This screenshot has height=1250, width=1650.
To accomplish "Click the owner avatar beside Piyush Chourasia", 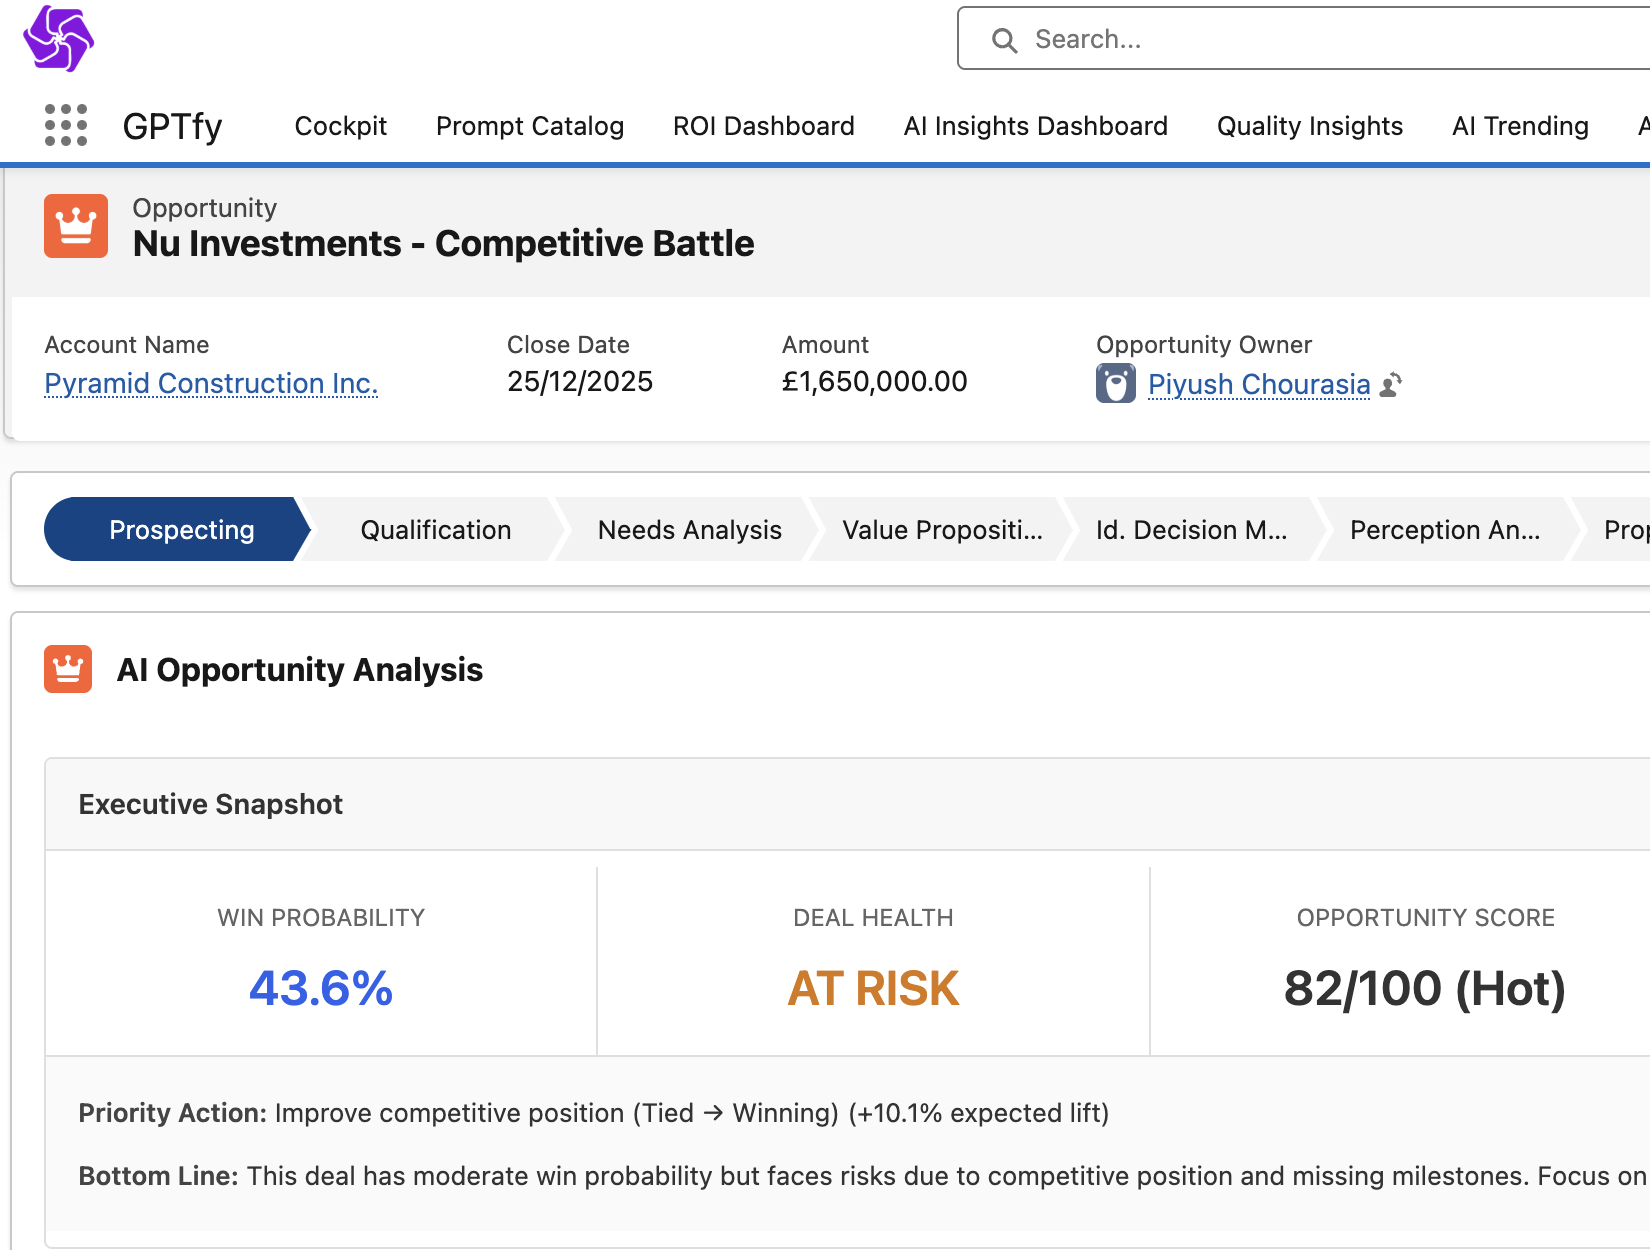I will (x=1115, y=384).
